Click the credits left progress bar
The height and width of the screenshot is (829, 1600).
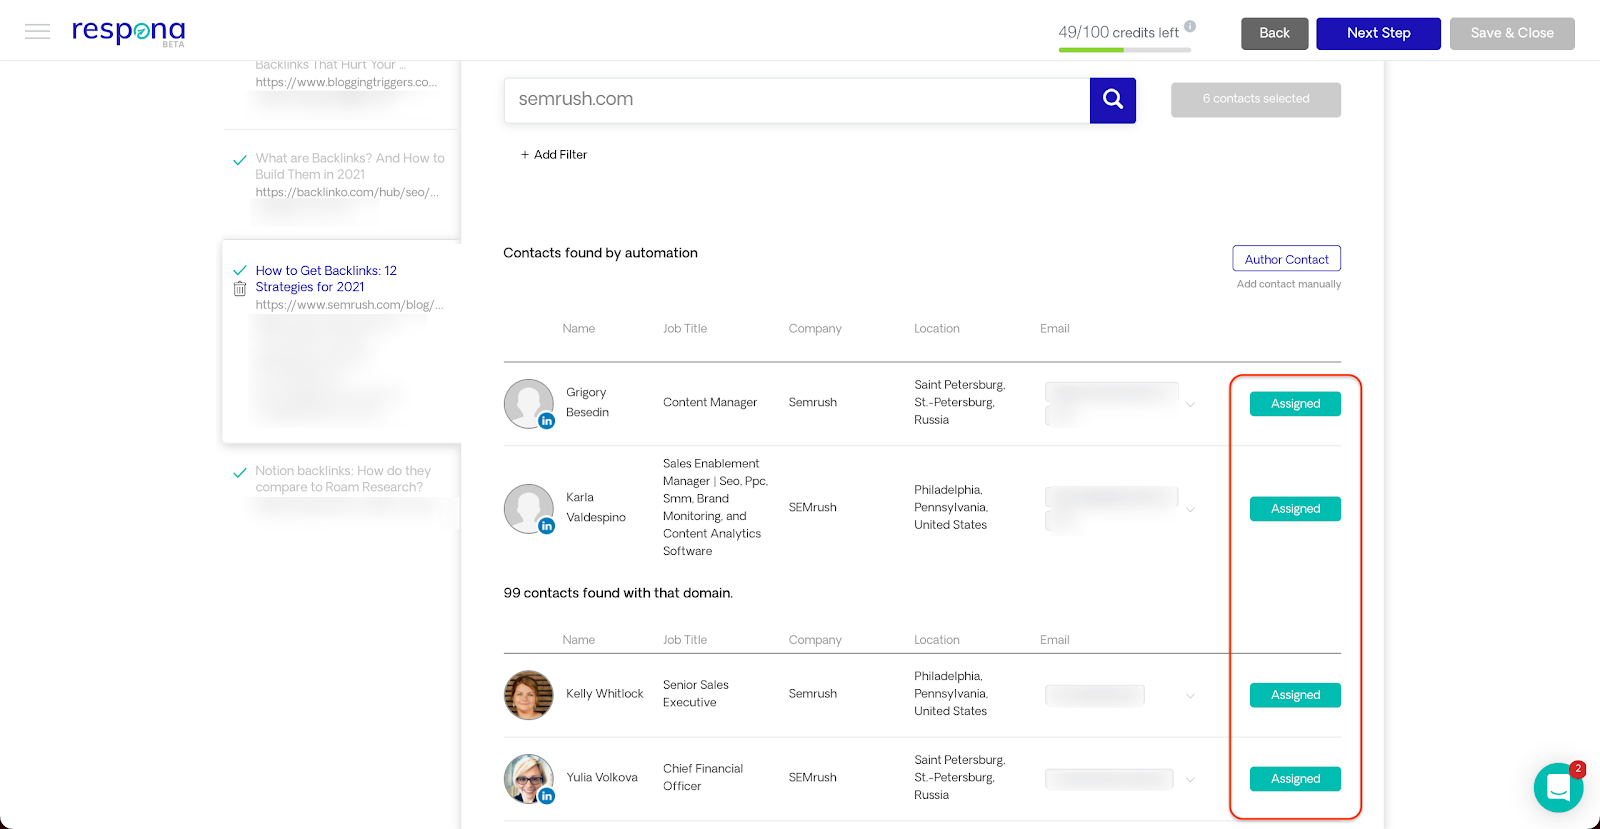[1125, 49]
